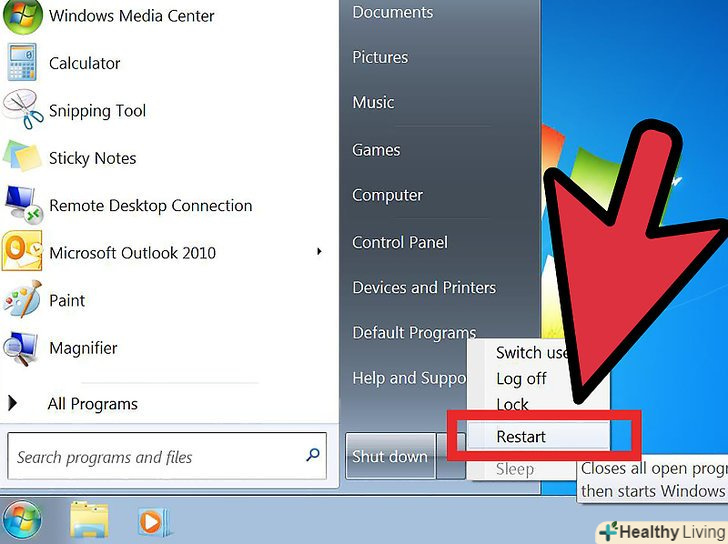728x544 pixels.
Task: Expand All Programs arrow
Action: click(13, 403)
